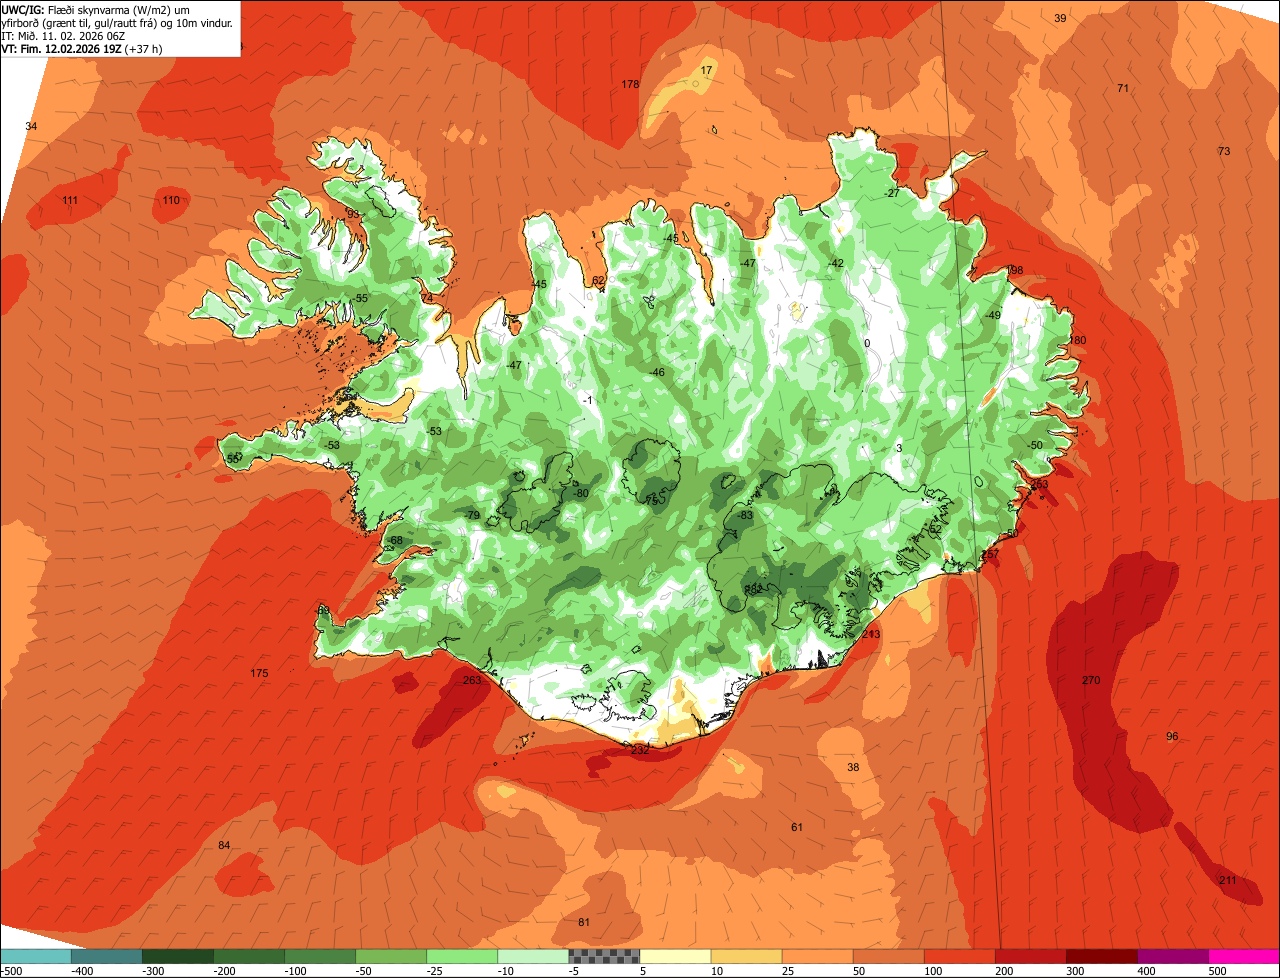Select the '34' value at the far left
Image resolution: width=1280 pixels, height=978 pixels.
(x=31, y=126)
